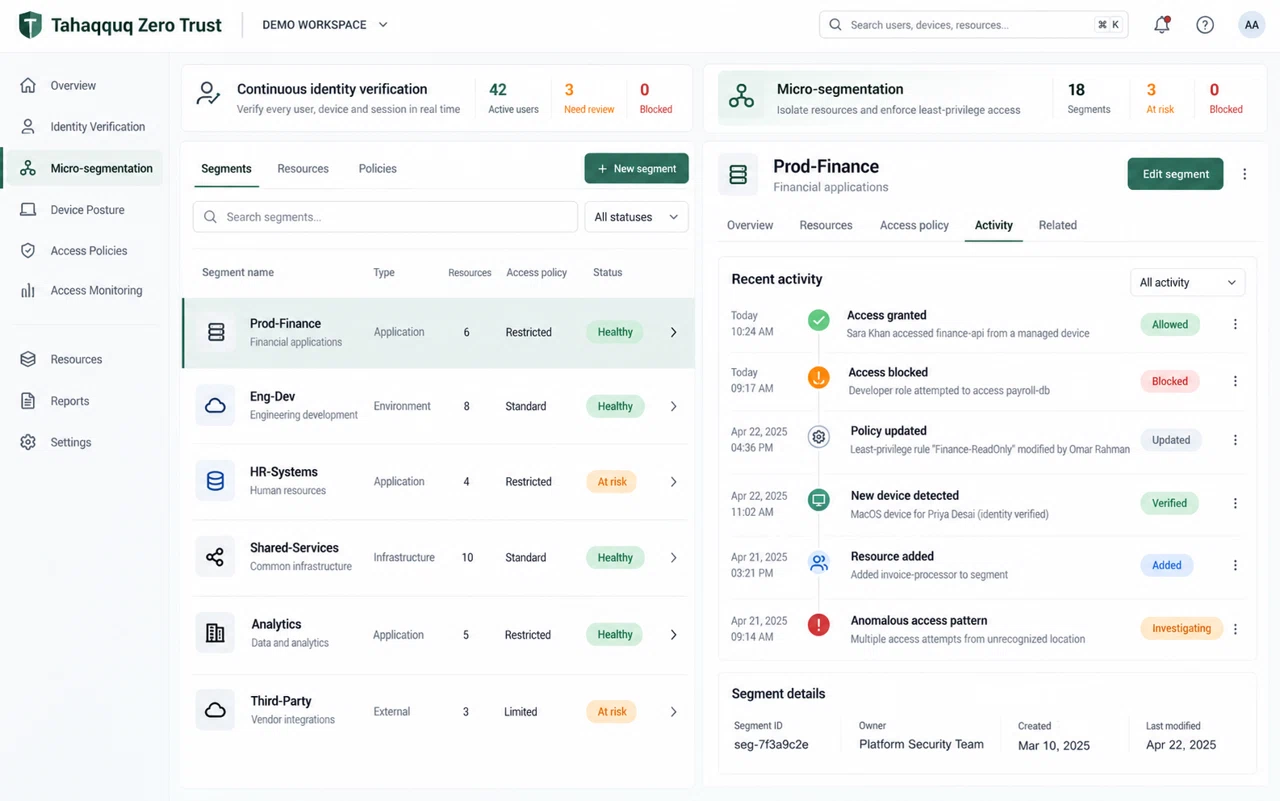1280x801 pixels.
Task: Click the Search segments field
Action: [x=385, y=217]
